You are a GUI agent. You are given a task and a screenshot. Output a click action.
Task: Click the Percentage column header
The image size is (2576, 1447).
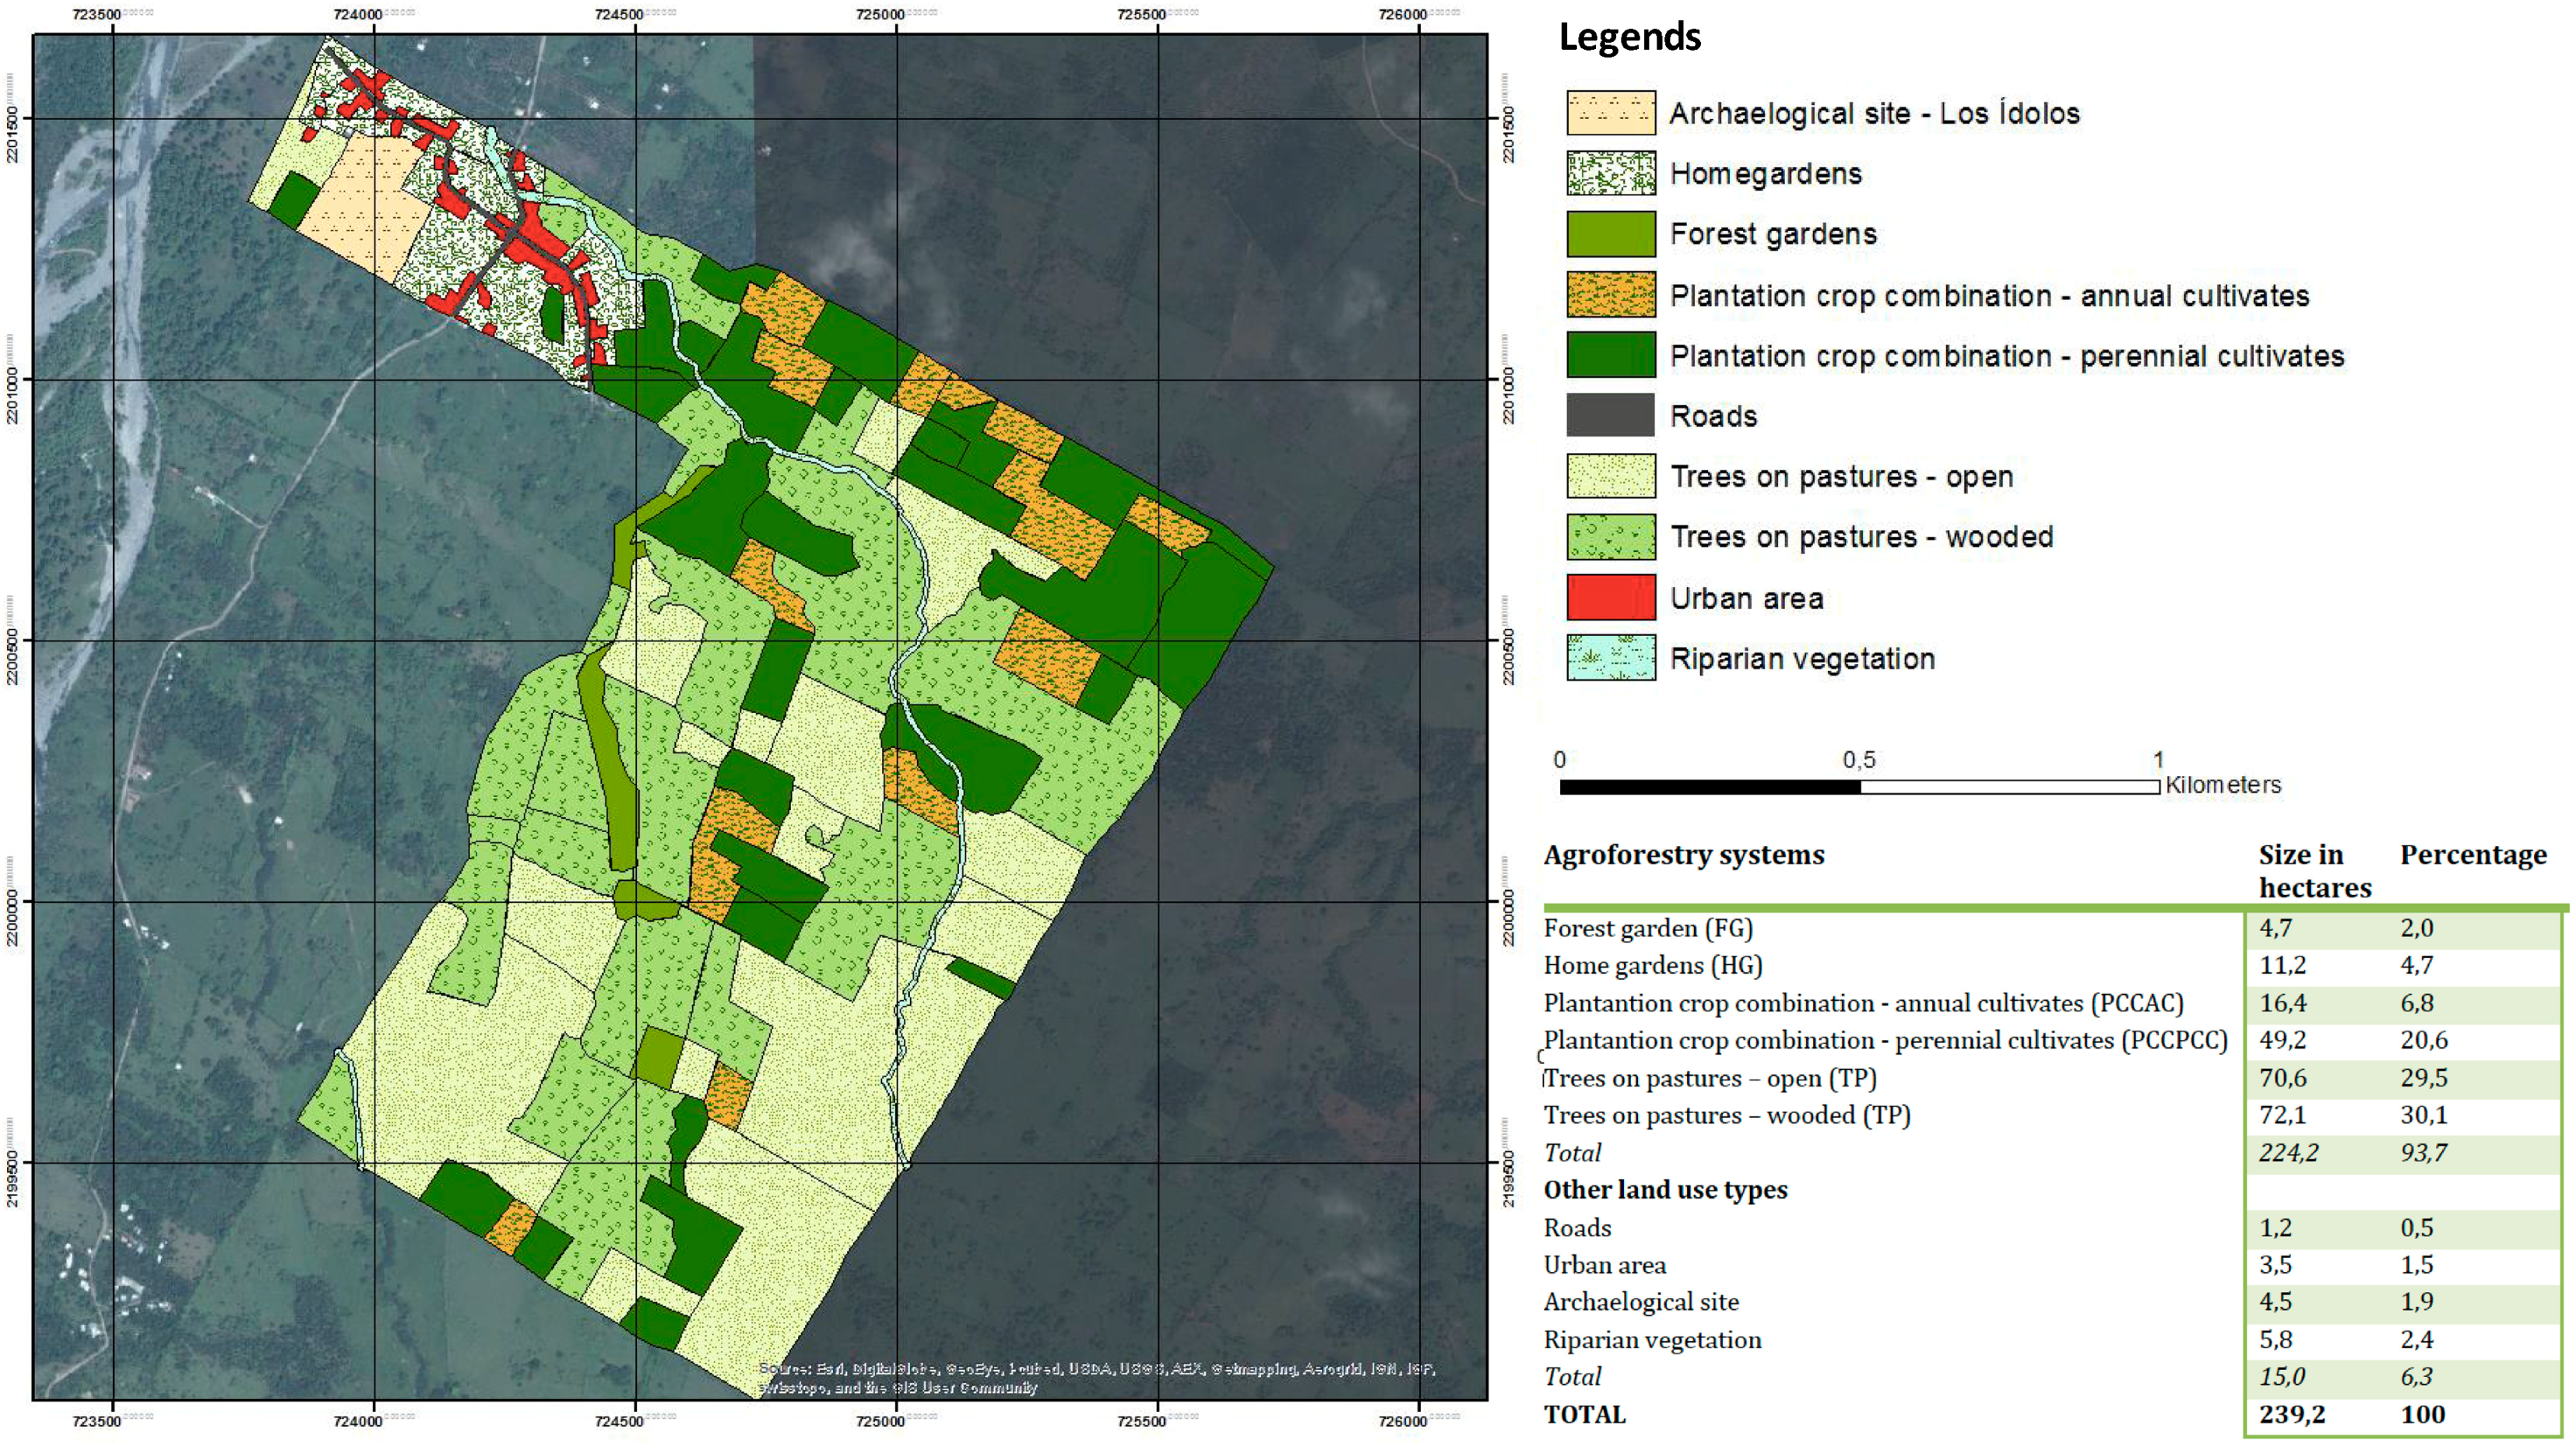2472,855
